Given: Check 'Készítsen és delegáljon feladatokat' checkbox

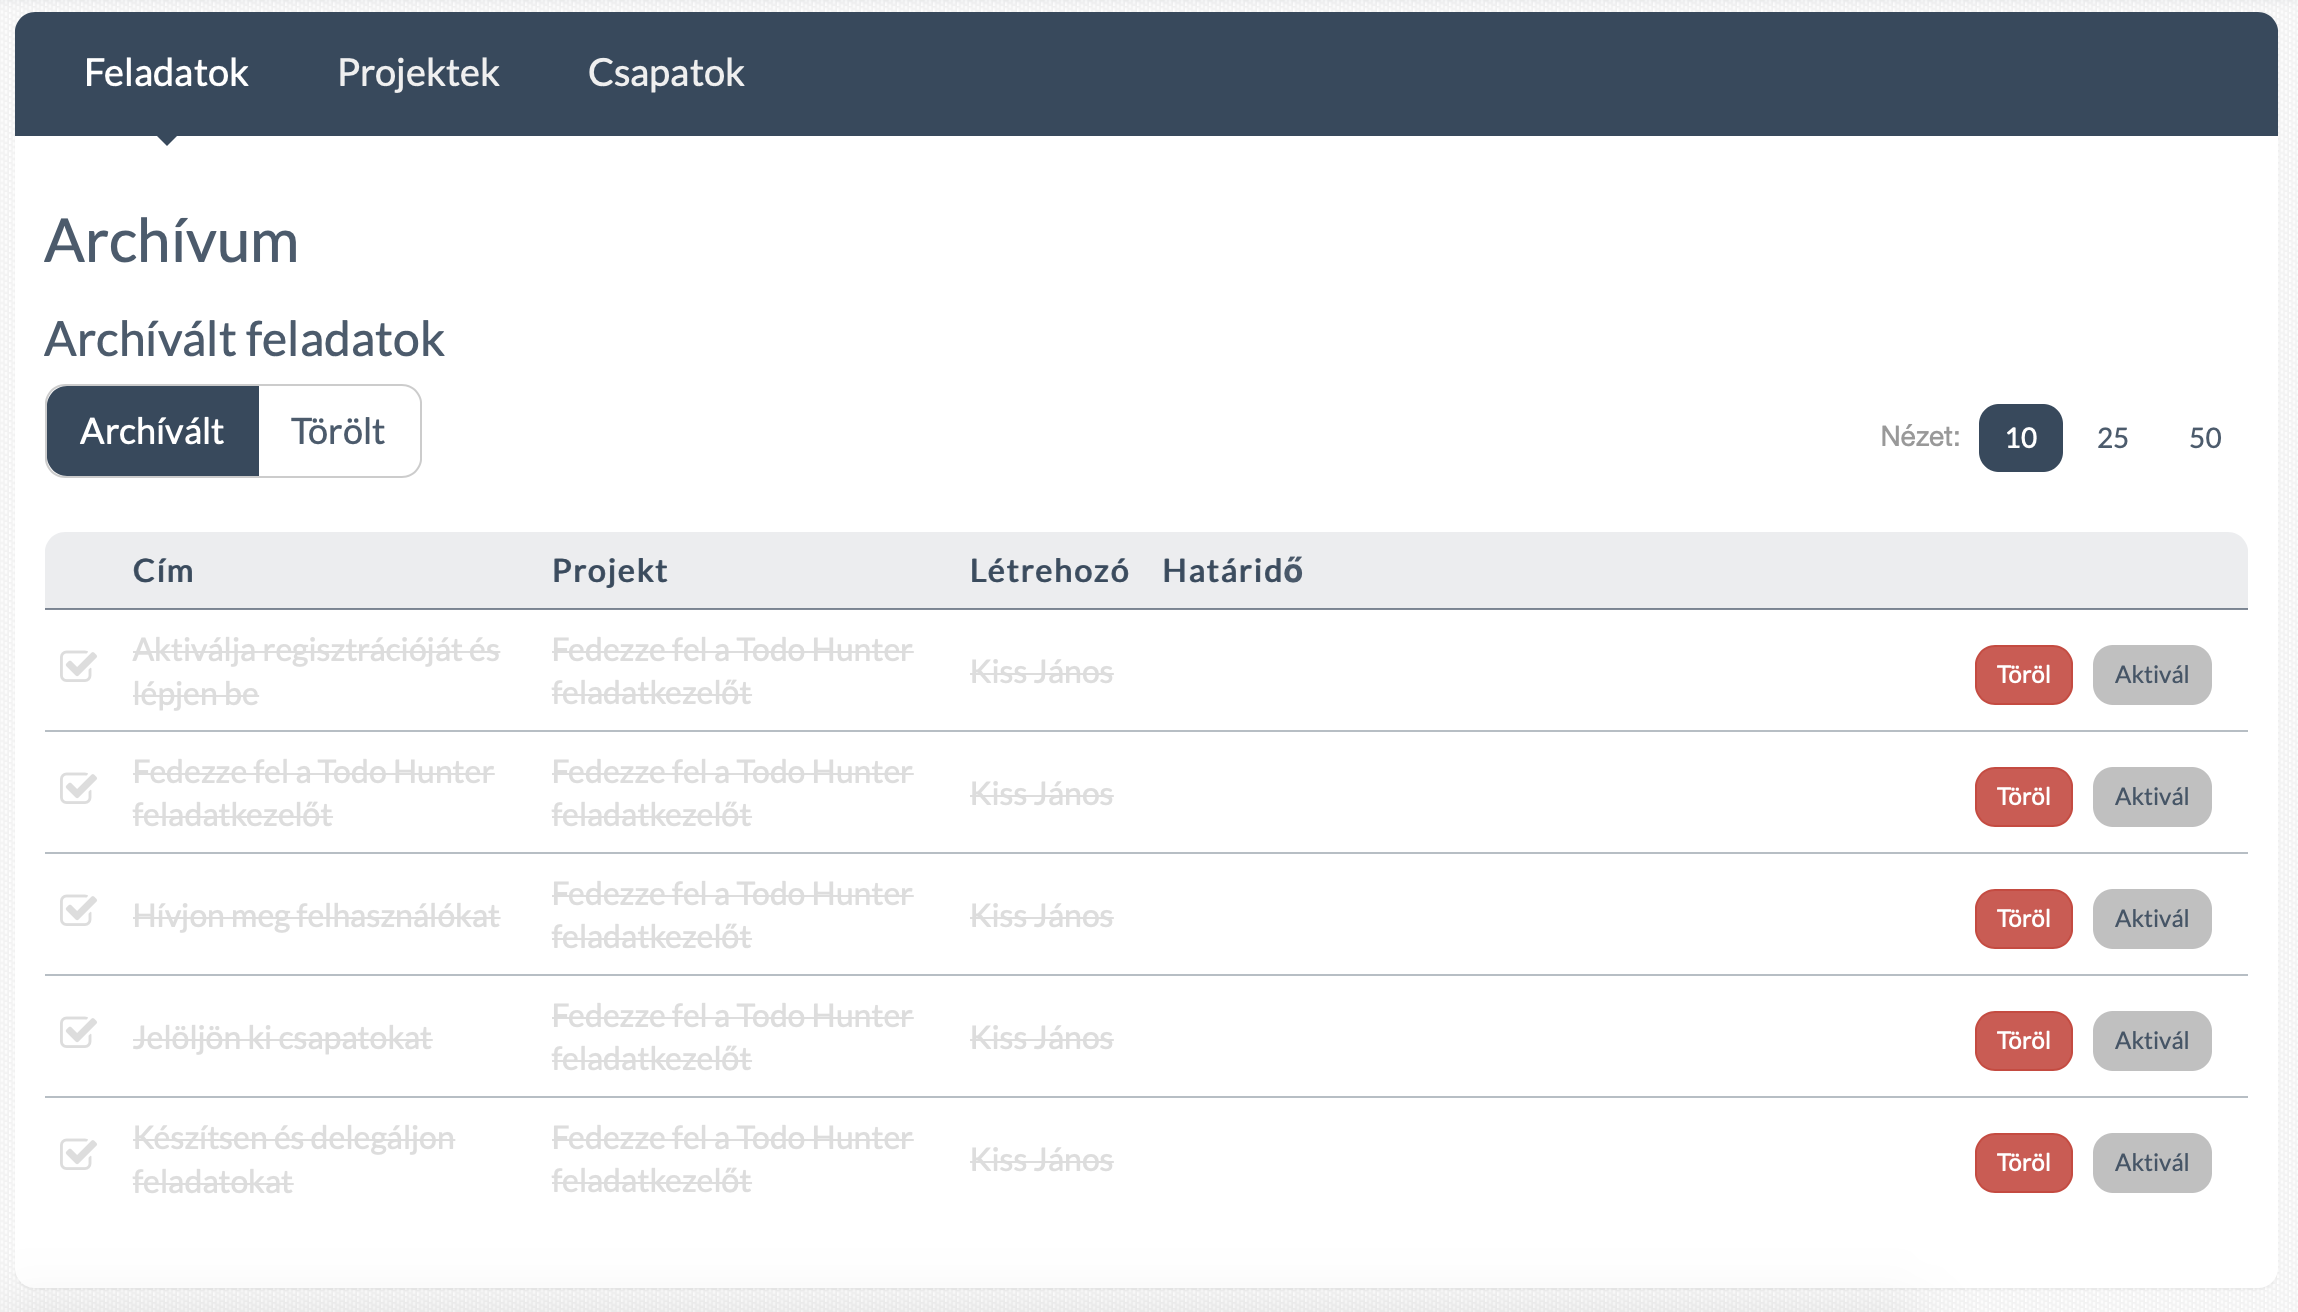Looking at the screenshot, I should click(x=79, y=1156).
